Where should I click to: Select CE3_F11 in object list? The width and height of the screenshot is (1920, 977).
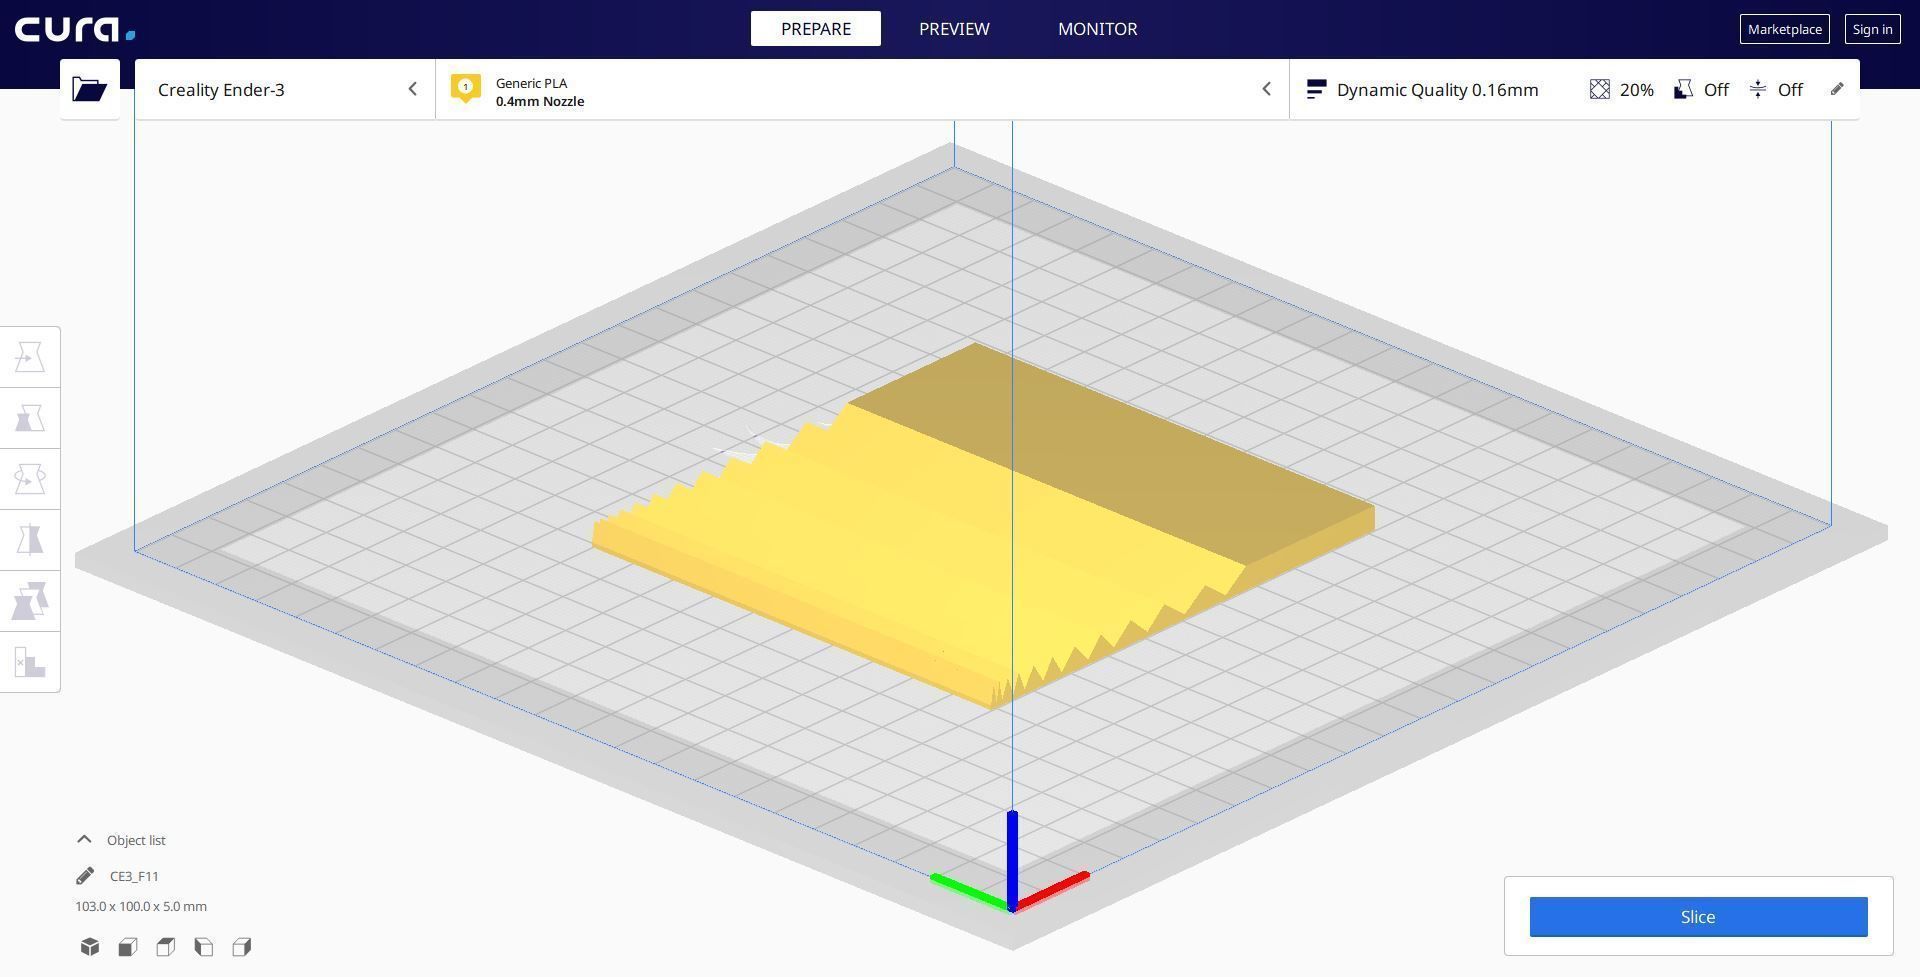(x=134, y=876)
